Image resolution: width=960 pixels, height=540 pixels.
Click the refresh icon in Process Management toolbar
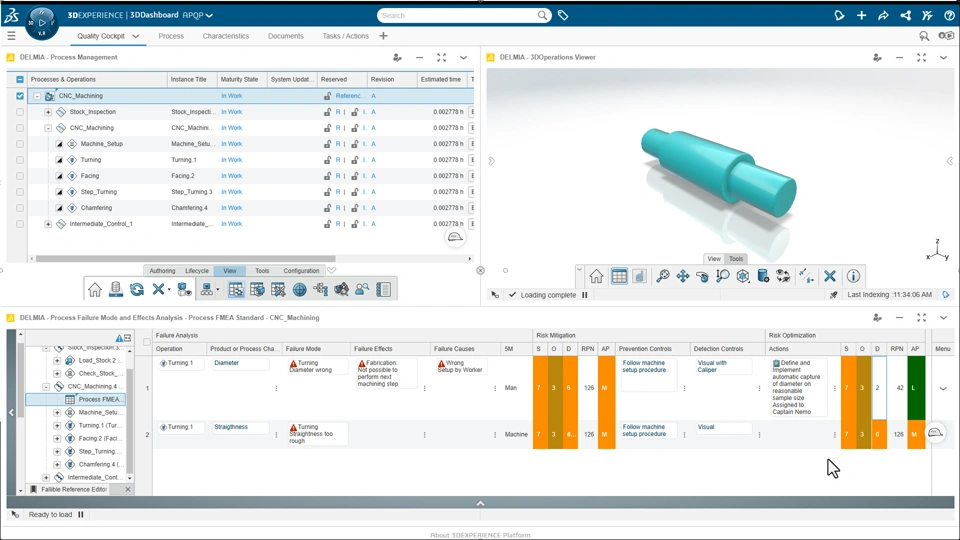click(x=137, y=290)
